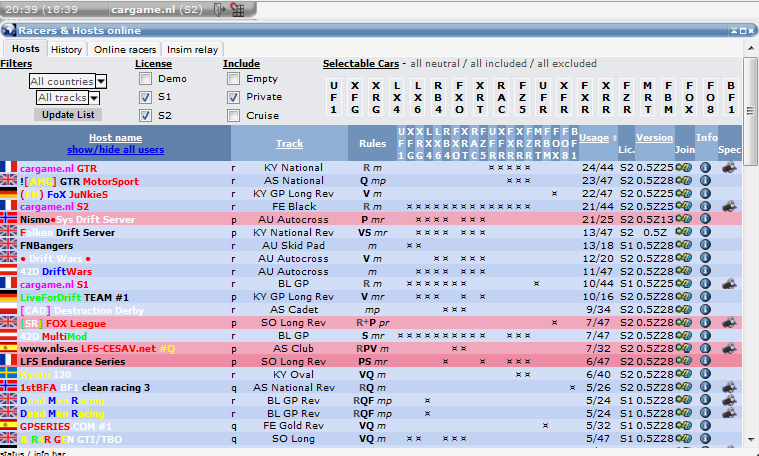Toggle the BF1 selectable car

click(731, 97)
